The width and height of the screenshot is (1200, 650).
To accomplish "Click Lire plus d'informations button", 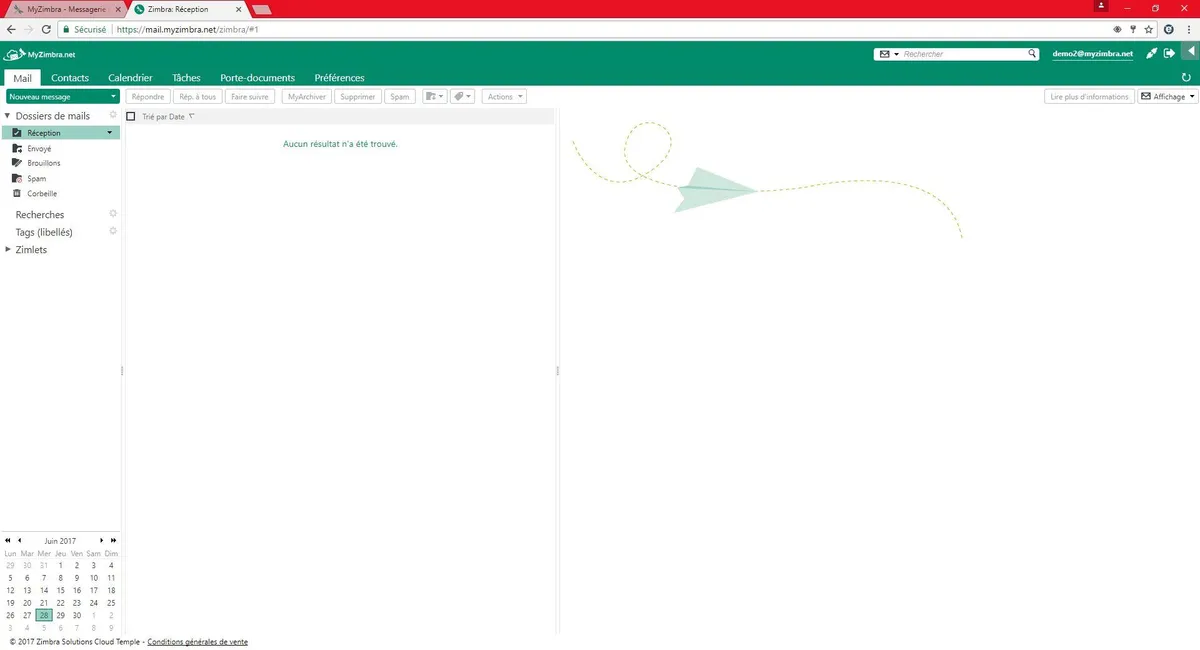I will (1089, 97).
